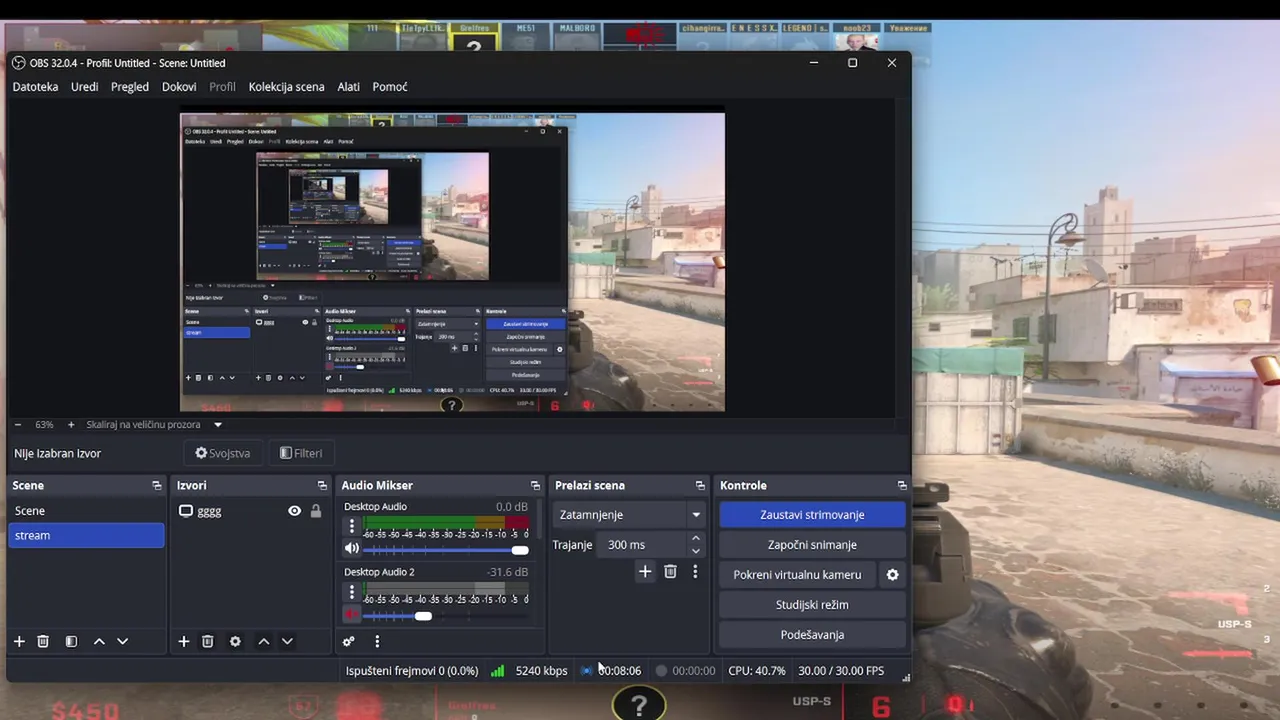Undock the Kontrole panel with its float icon

(902, 485)
